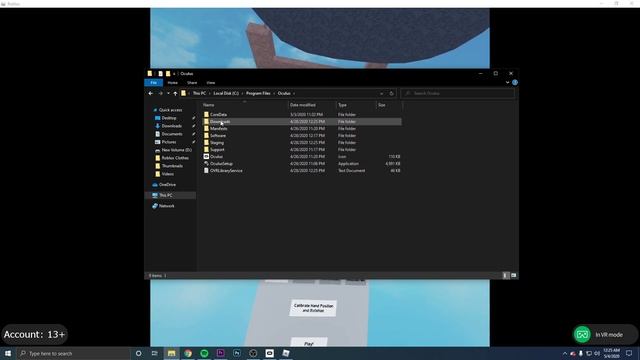Click Calibrate Hand Position and Rotation button
640x360 pixels.
313,308
